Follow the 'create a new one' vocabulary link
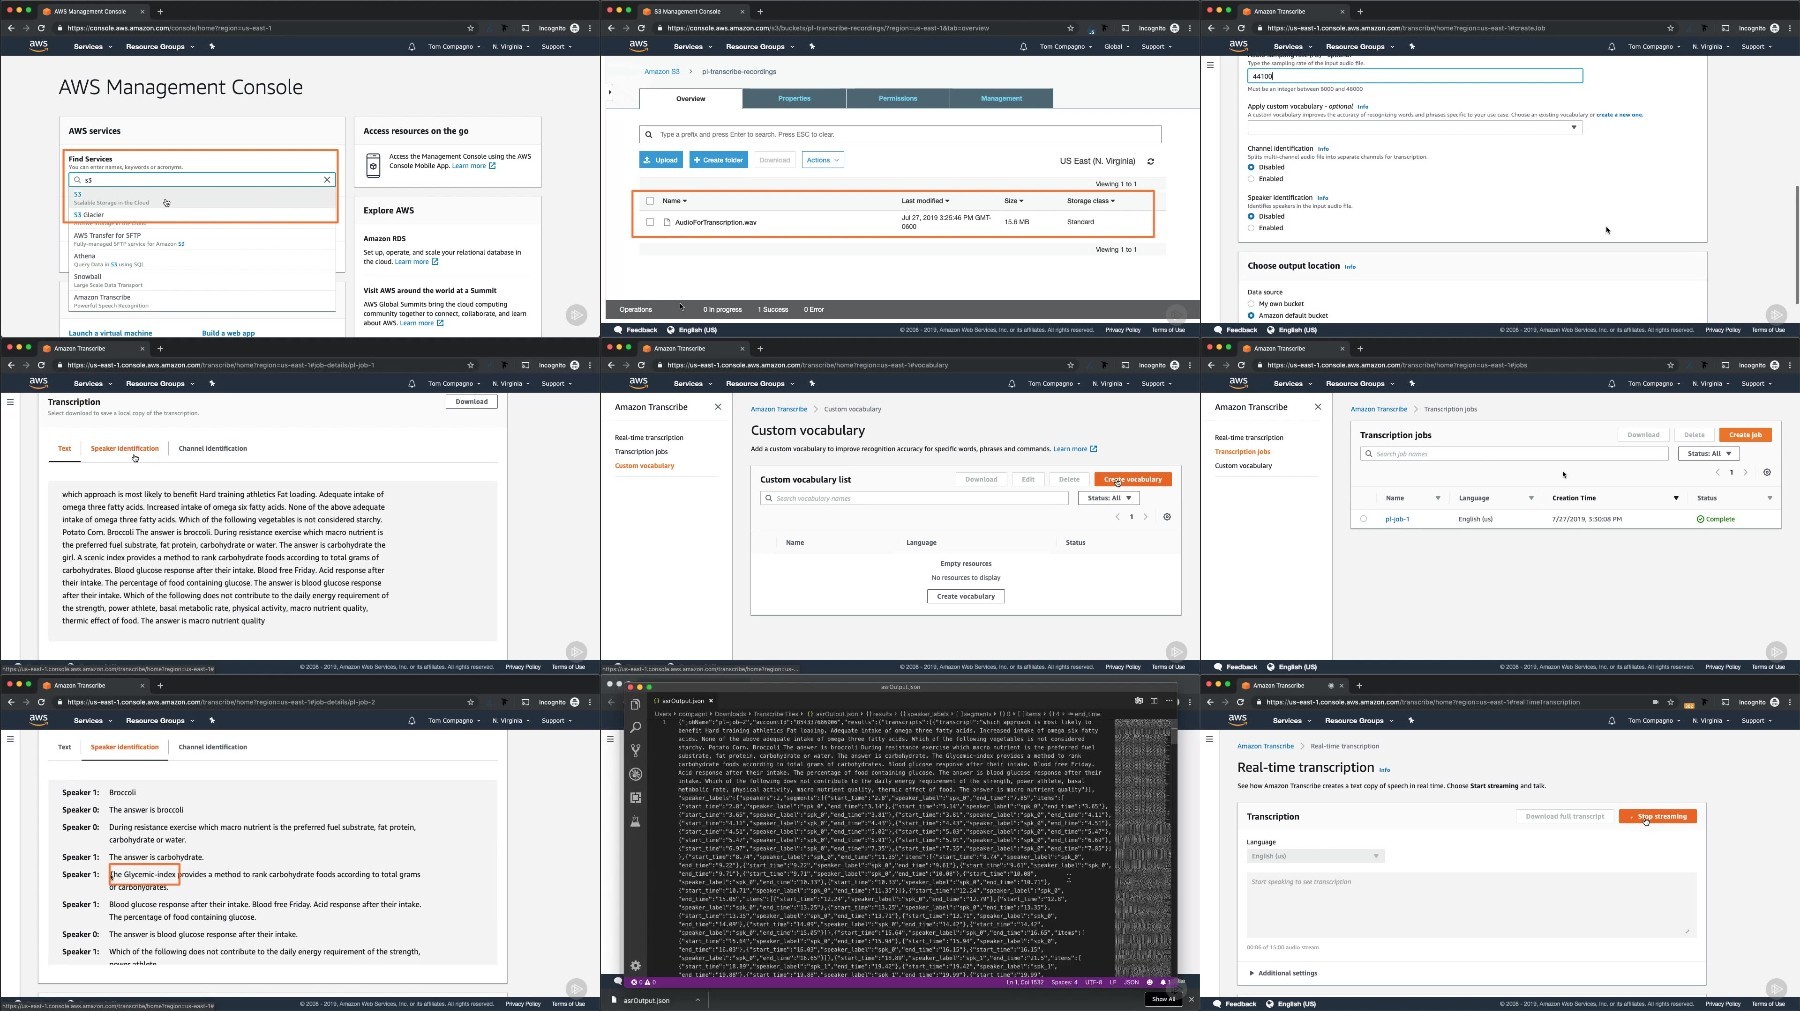The width and height of the screenshot is (1800, 1011). point(1619,115)
